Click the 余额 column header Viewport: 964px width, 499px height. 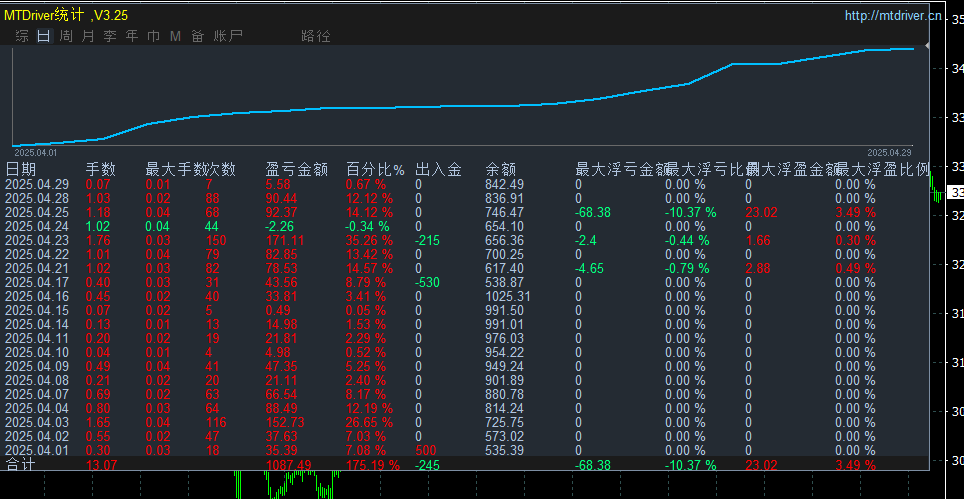point(500,169)
